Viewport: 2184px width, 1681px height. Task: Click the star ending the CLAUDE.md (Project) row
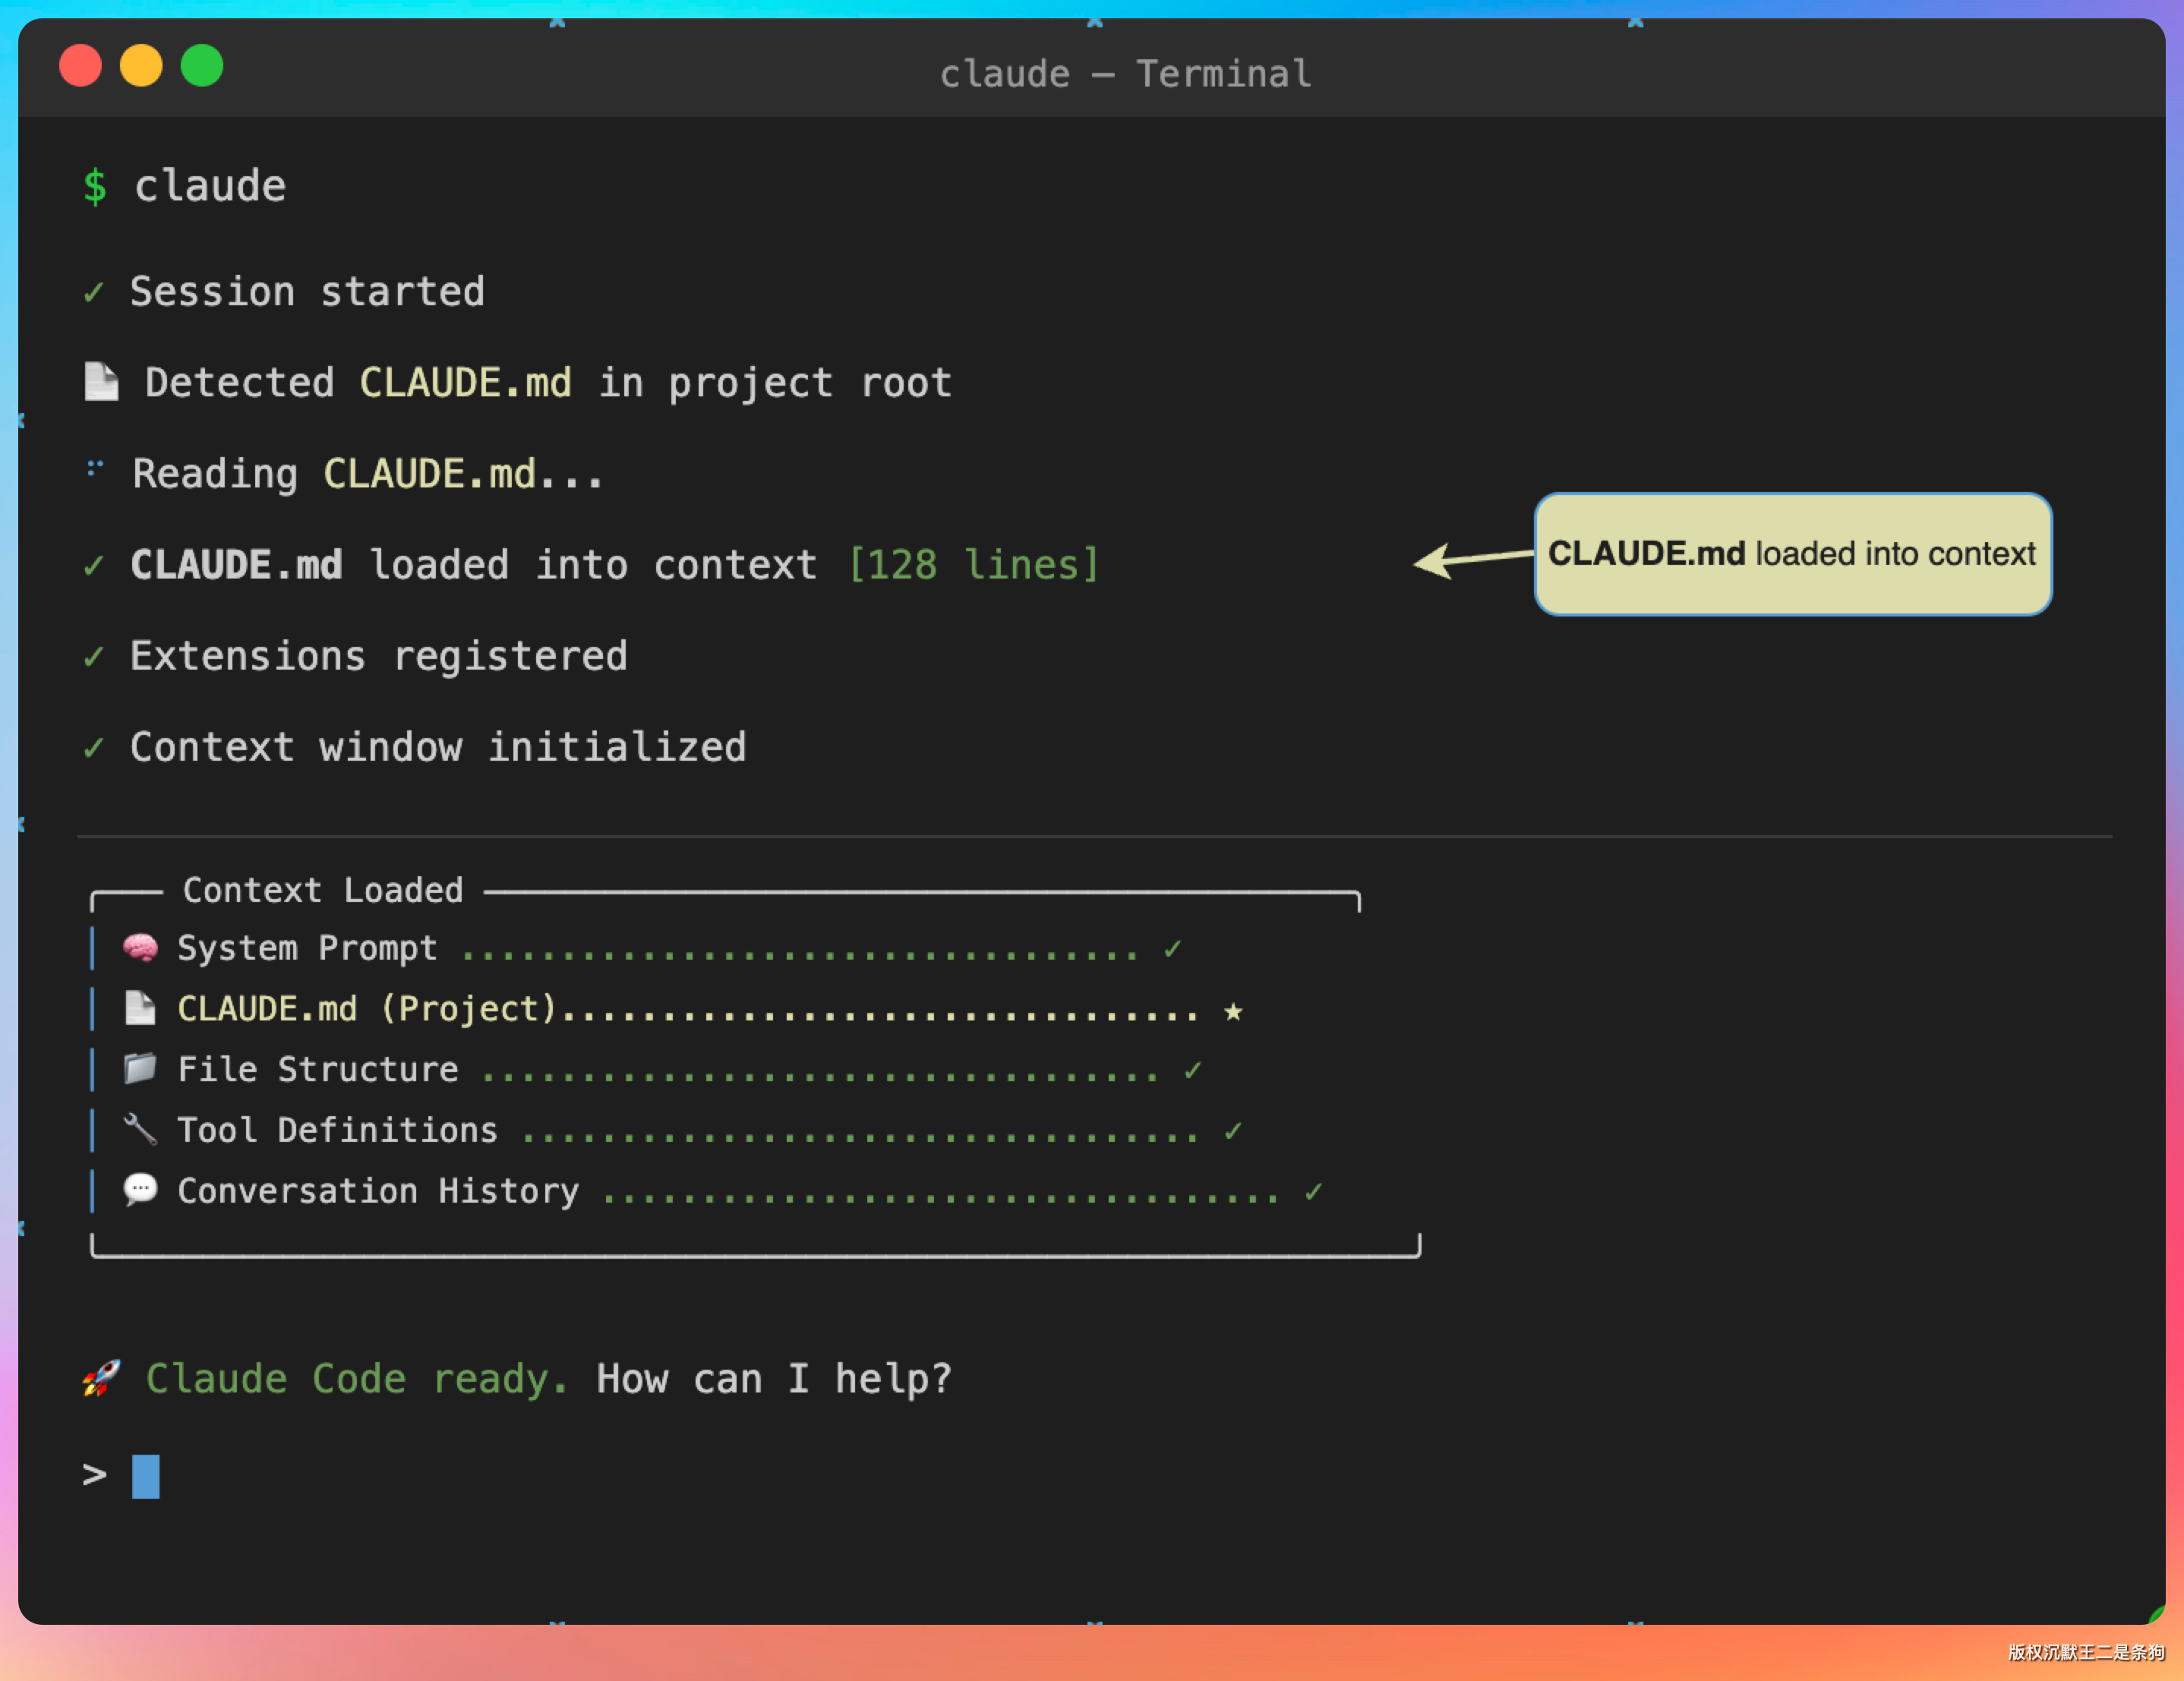[x=1233, y=1011]
